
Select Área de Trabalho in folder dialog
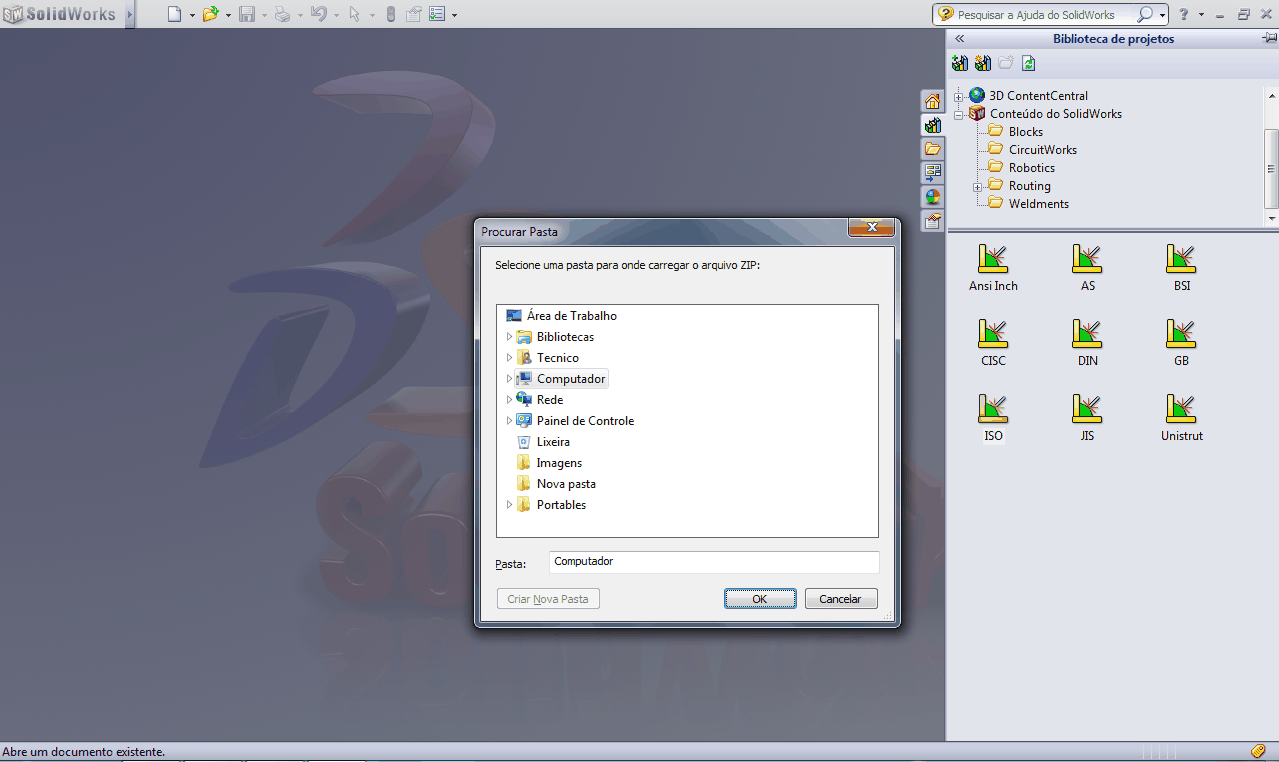click(562, 316)
